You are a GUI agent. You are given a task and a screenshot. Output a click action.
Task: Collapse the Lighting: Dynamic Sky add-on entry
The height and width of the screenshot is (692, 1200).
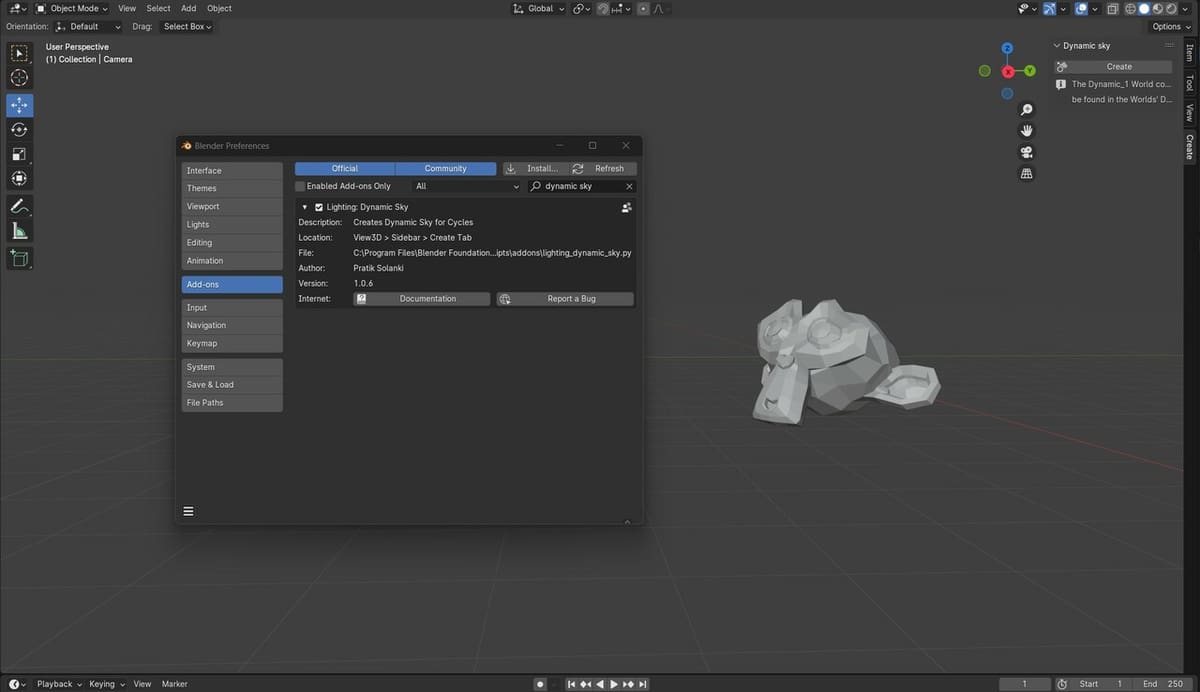[x=304, y=207]
